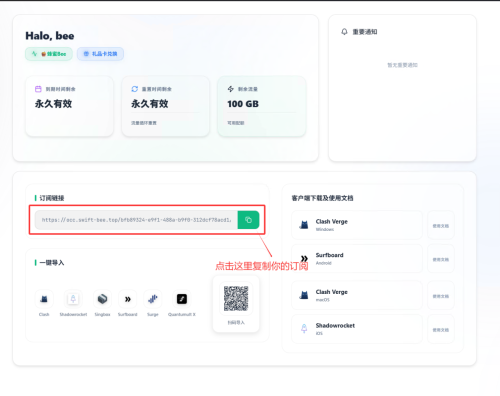Import subscription into Surge
500x396 pixels.
153,299
